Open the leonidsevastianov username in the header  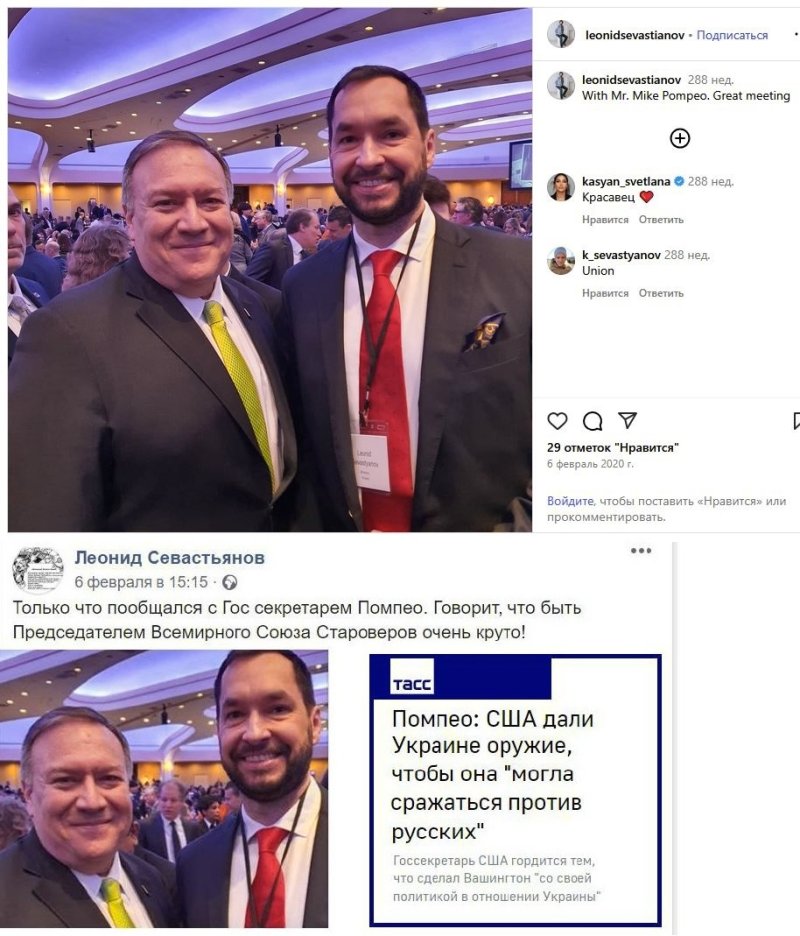635,35
